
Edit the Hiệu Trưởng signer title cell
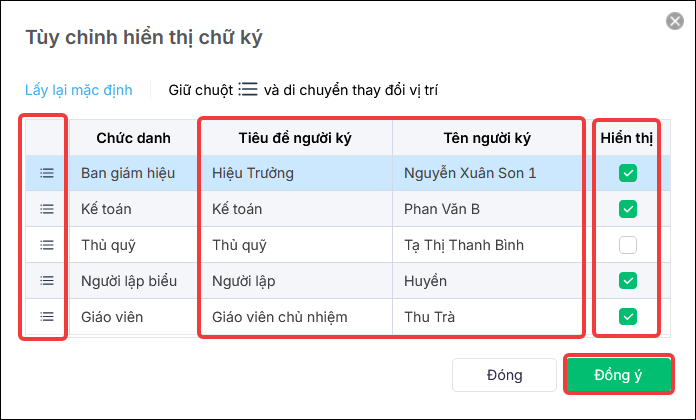(x=297, y=173)
